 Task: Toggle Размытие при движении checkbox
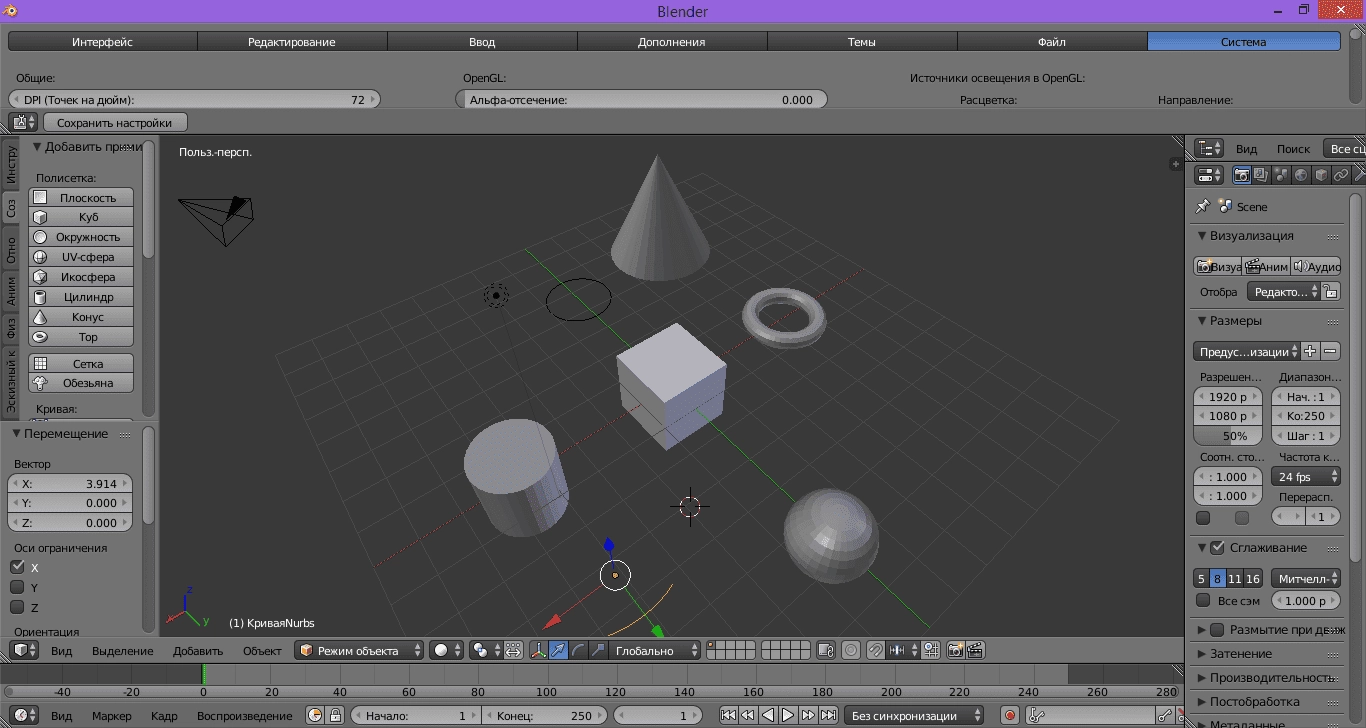1217,630
